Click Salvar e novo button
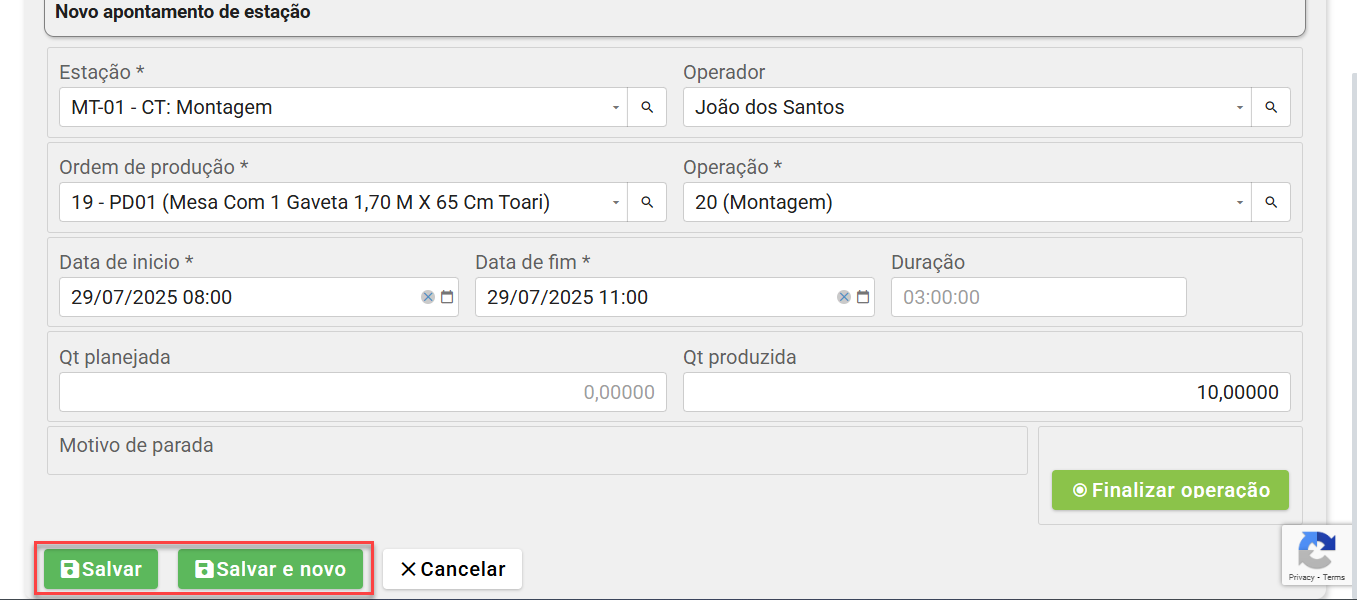Image resolution: width=1357 pixels, height=600 pixels. click(270, 569)
